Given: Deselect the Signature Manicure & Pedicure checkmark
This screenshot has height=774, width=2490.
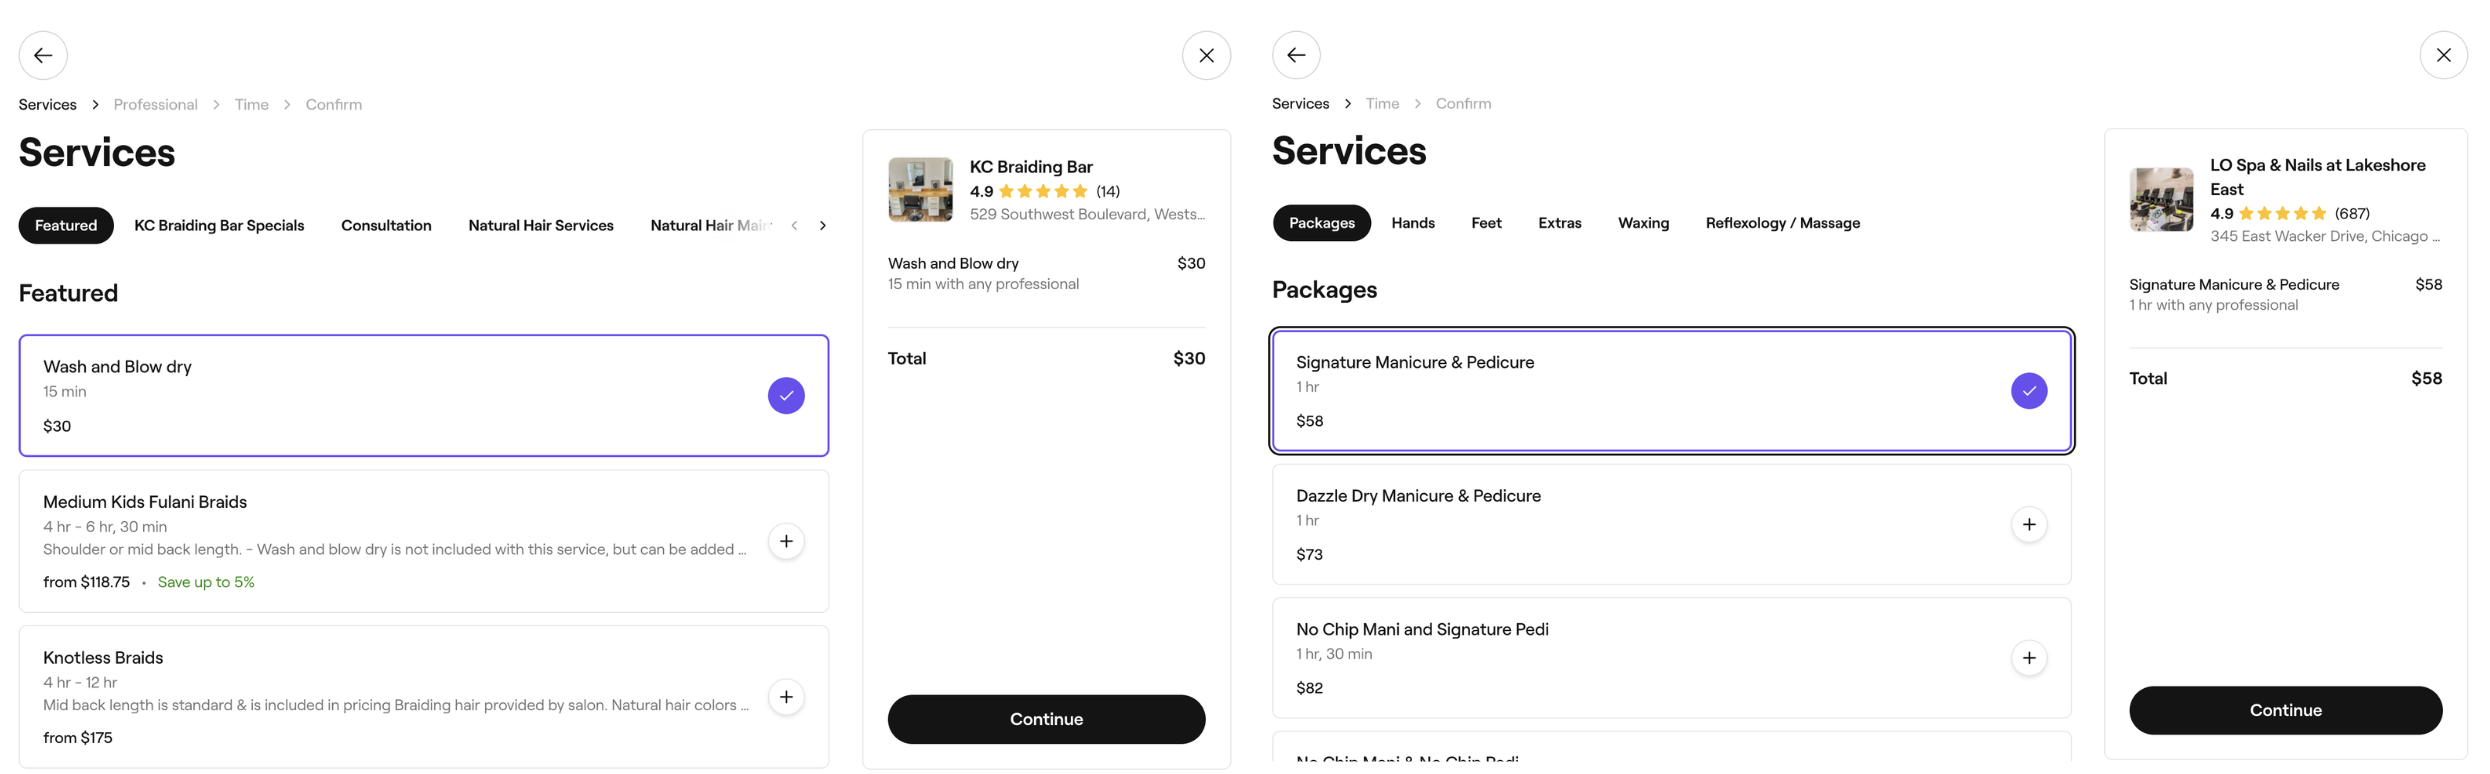Looking at the screenshot, I should pyautogui.click(x=2028, y=391).
